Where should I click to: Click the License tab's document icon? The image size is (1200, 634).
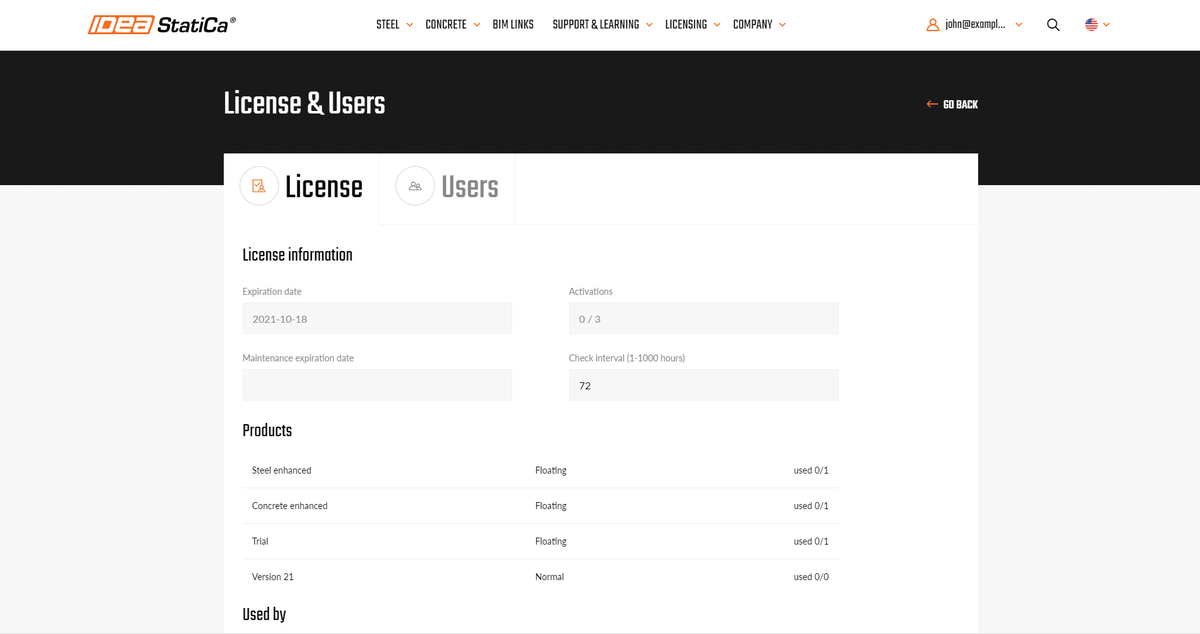pos(259,186)
